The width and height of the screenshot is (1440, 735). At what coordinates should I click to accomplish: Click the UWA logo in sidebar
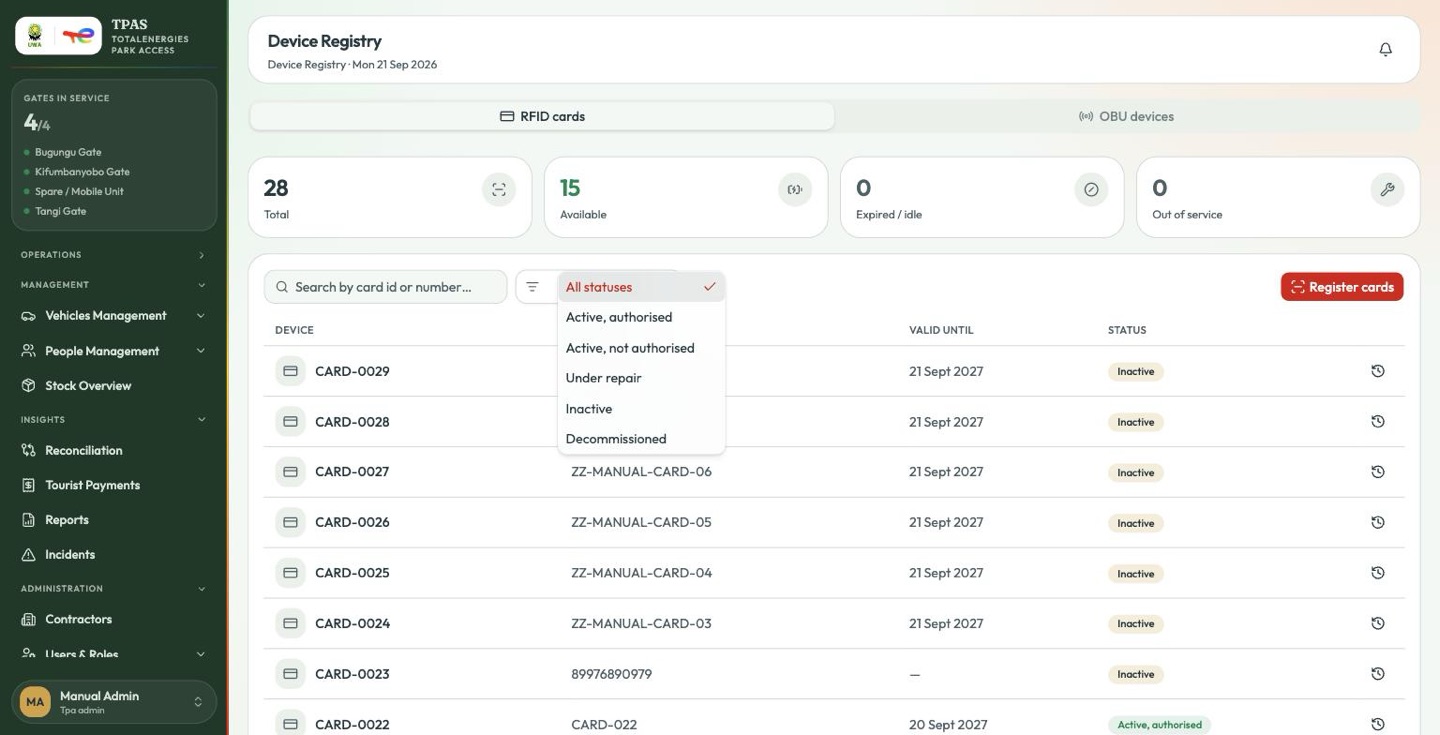(x=35, y=36)
